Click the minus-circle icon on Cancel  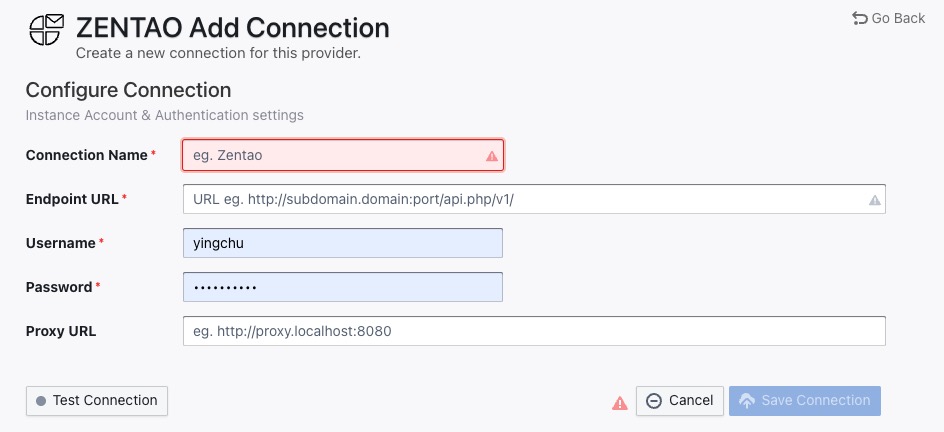click(654, 401)
